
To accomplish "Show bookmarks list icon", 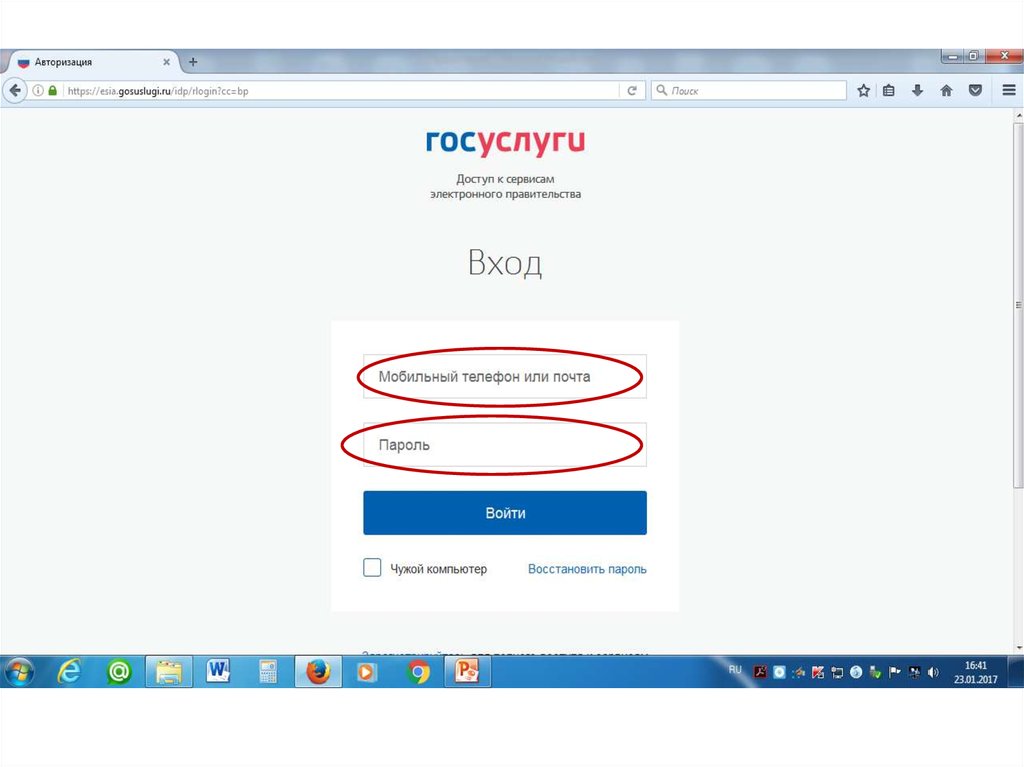I will (x=889, y=90).
